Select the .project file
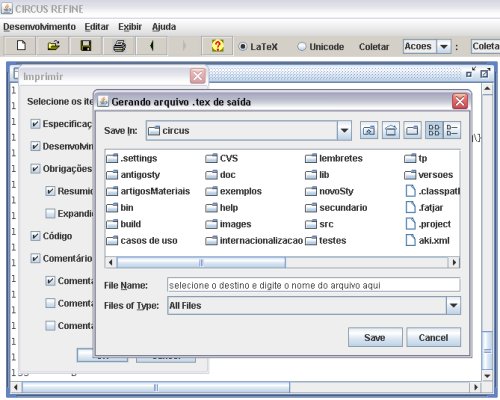The width and height of the screenshot is (500, 400). 428,224
